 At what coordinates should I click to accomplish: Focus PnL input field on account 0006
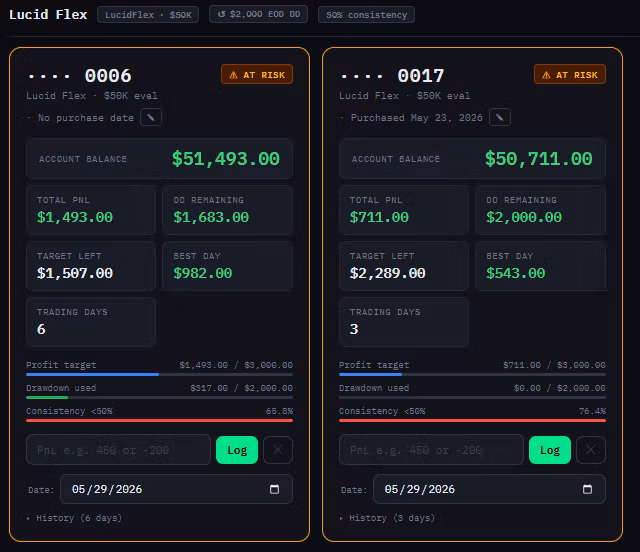118,450
